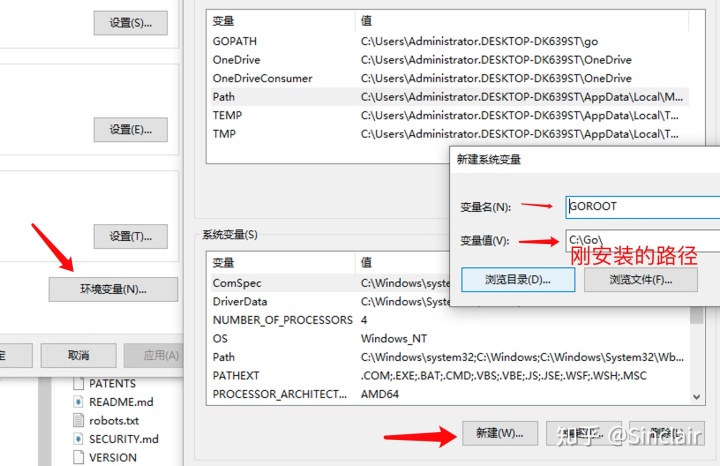
Task: Click the .COM;.EXE;.BAT PATHEXT value
Action: tap(504, 376)
